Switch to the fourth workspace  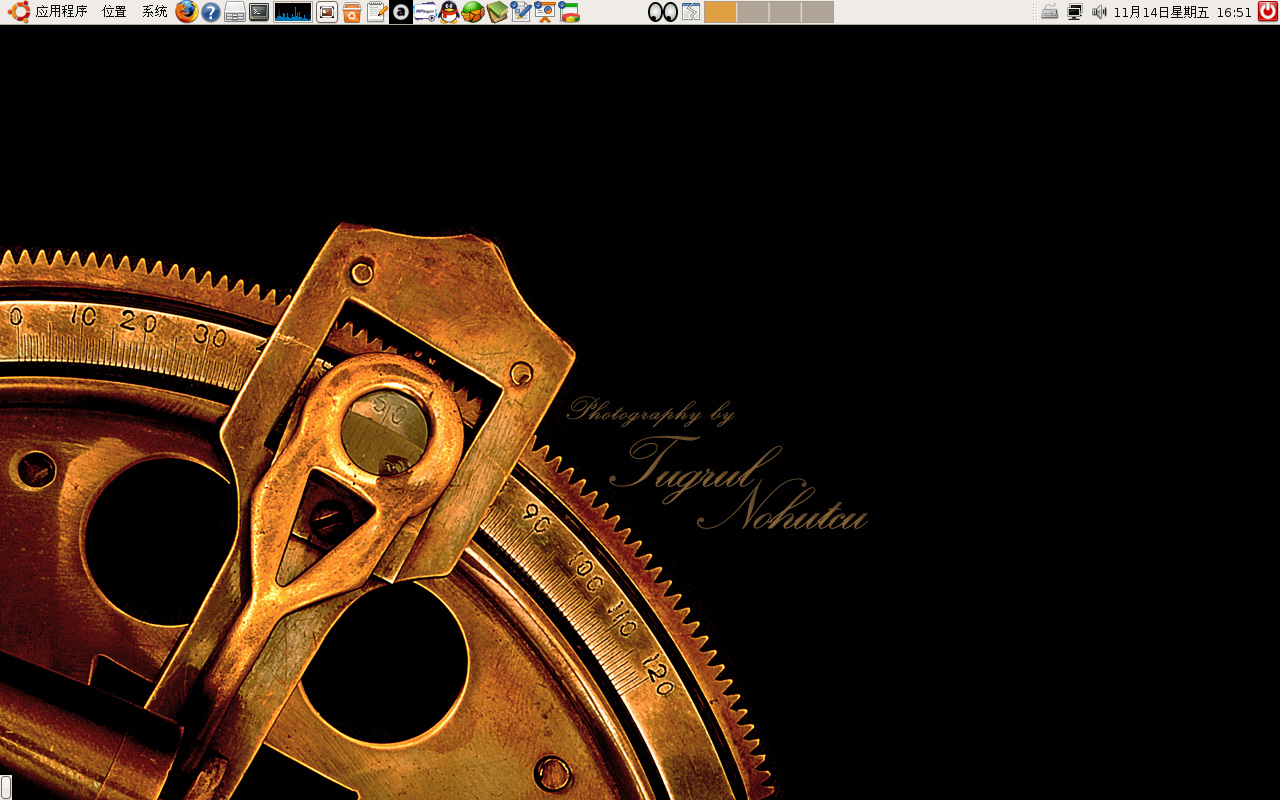tap(817, 12)
